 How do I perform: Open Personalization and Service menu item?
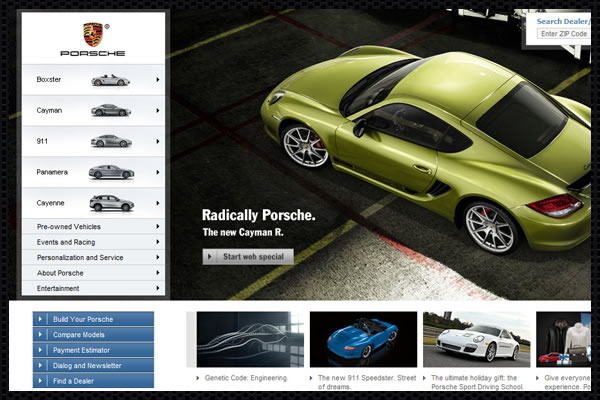pyautogui.click(x=93, y=257)
